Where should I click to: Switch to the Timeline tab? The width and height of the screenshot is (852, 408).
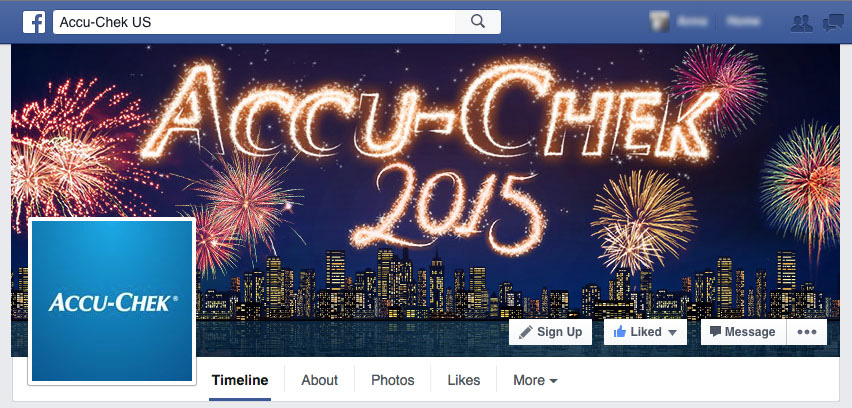(x=240, y=380)
